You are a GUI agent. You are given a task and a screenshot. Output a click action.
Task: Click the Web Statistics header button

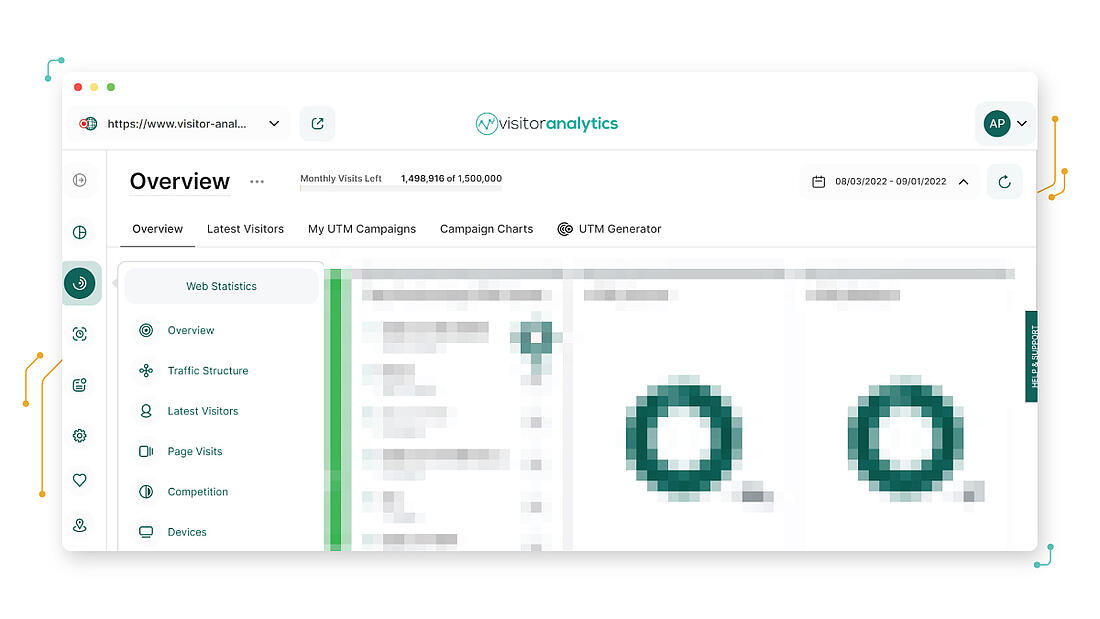tap(221, 286)
